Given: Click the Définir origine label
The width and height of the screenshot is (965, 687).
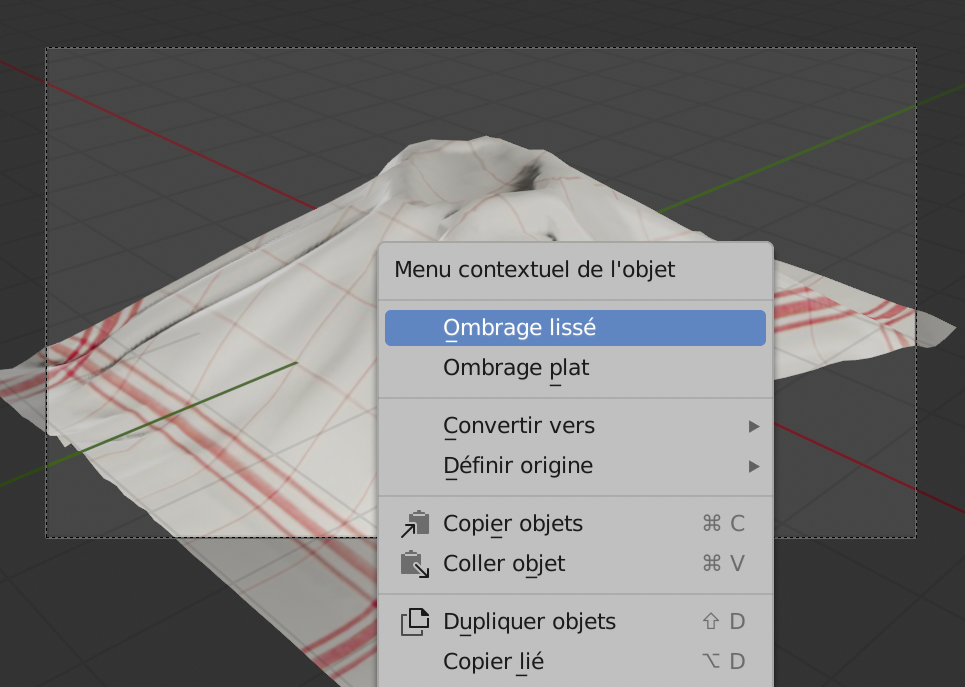Looking at the screenshot, I should [x=518, y=466].
